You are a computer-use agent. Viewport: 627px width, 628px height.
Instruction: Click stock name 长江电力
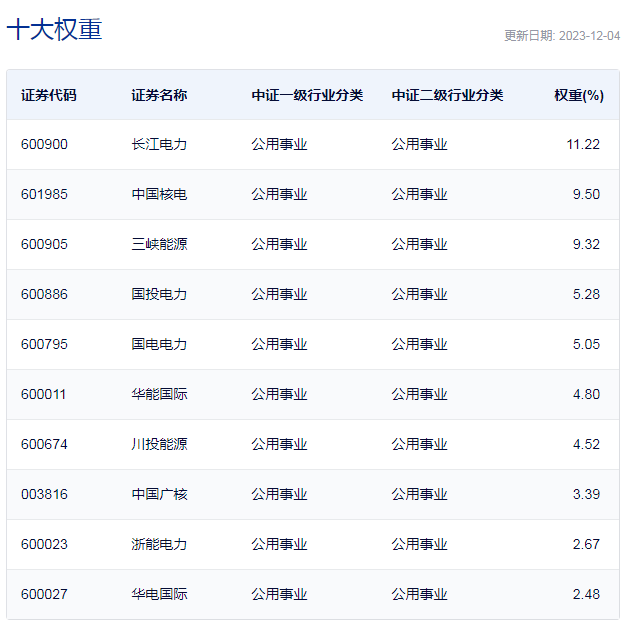pos(159,144)
